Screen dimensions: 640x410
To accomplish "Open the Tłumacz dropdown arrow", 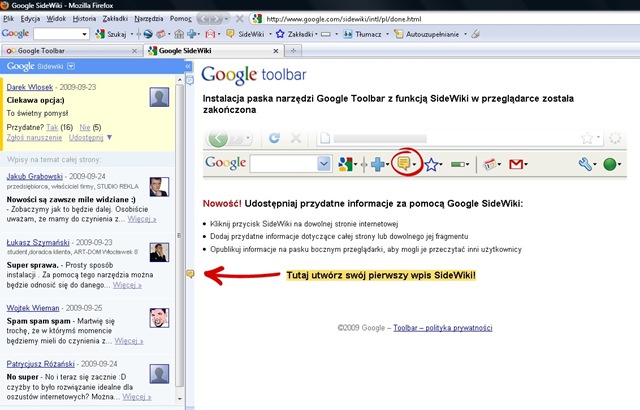I will coord(387,34).
